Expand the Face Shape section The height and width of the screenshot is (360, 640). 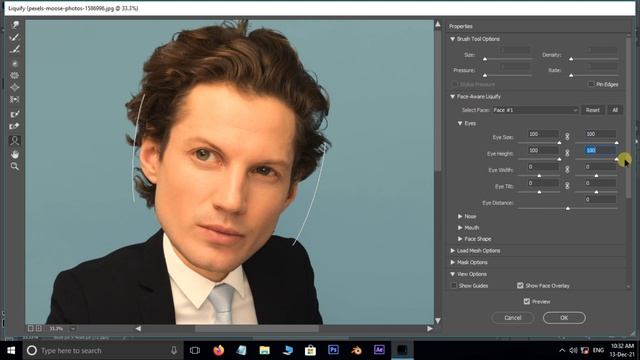pyautogui.click(x=460, y=239)
